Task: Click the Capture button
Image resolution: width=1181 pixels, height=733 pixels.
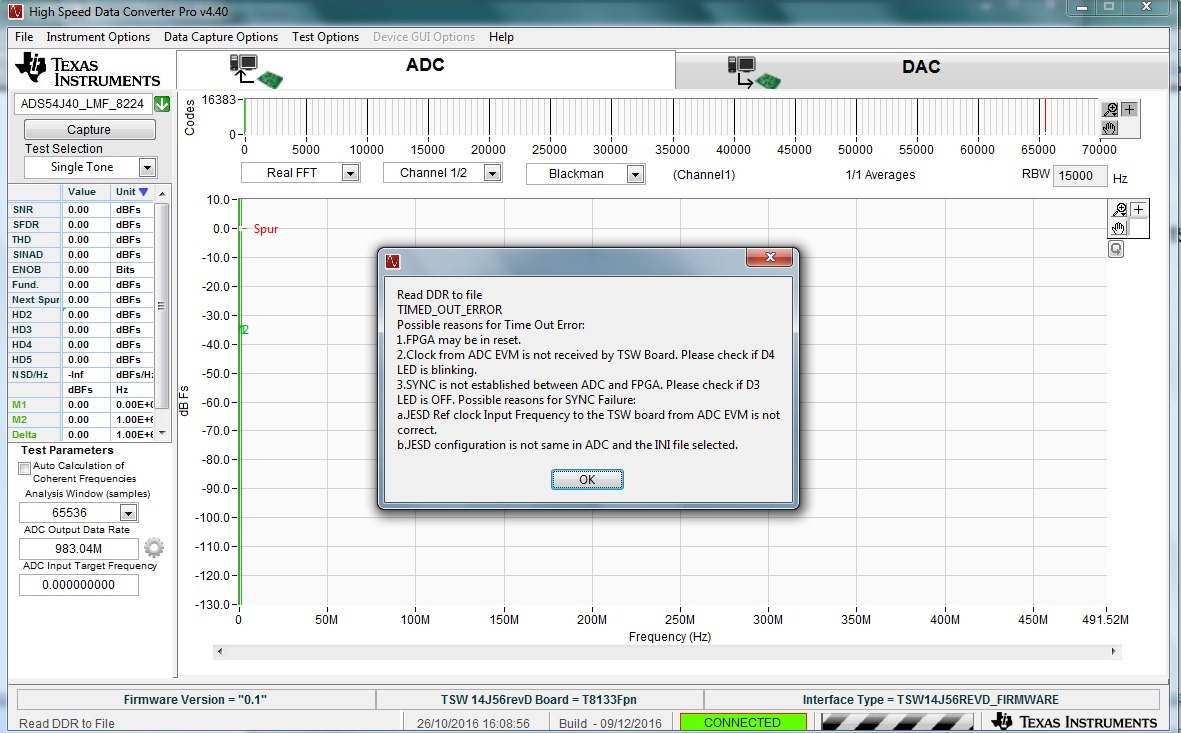Action: (90, 130)
